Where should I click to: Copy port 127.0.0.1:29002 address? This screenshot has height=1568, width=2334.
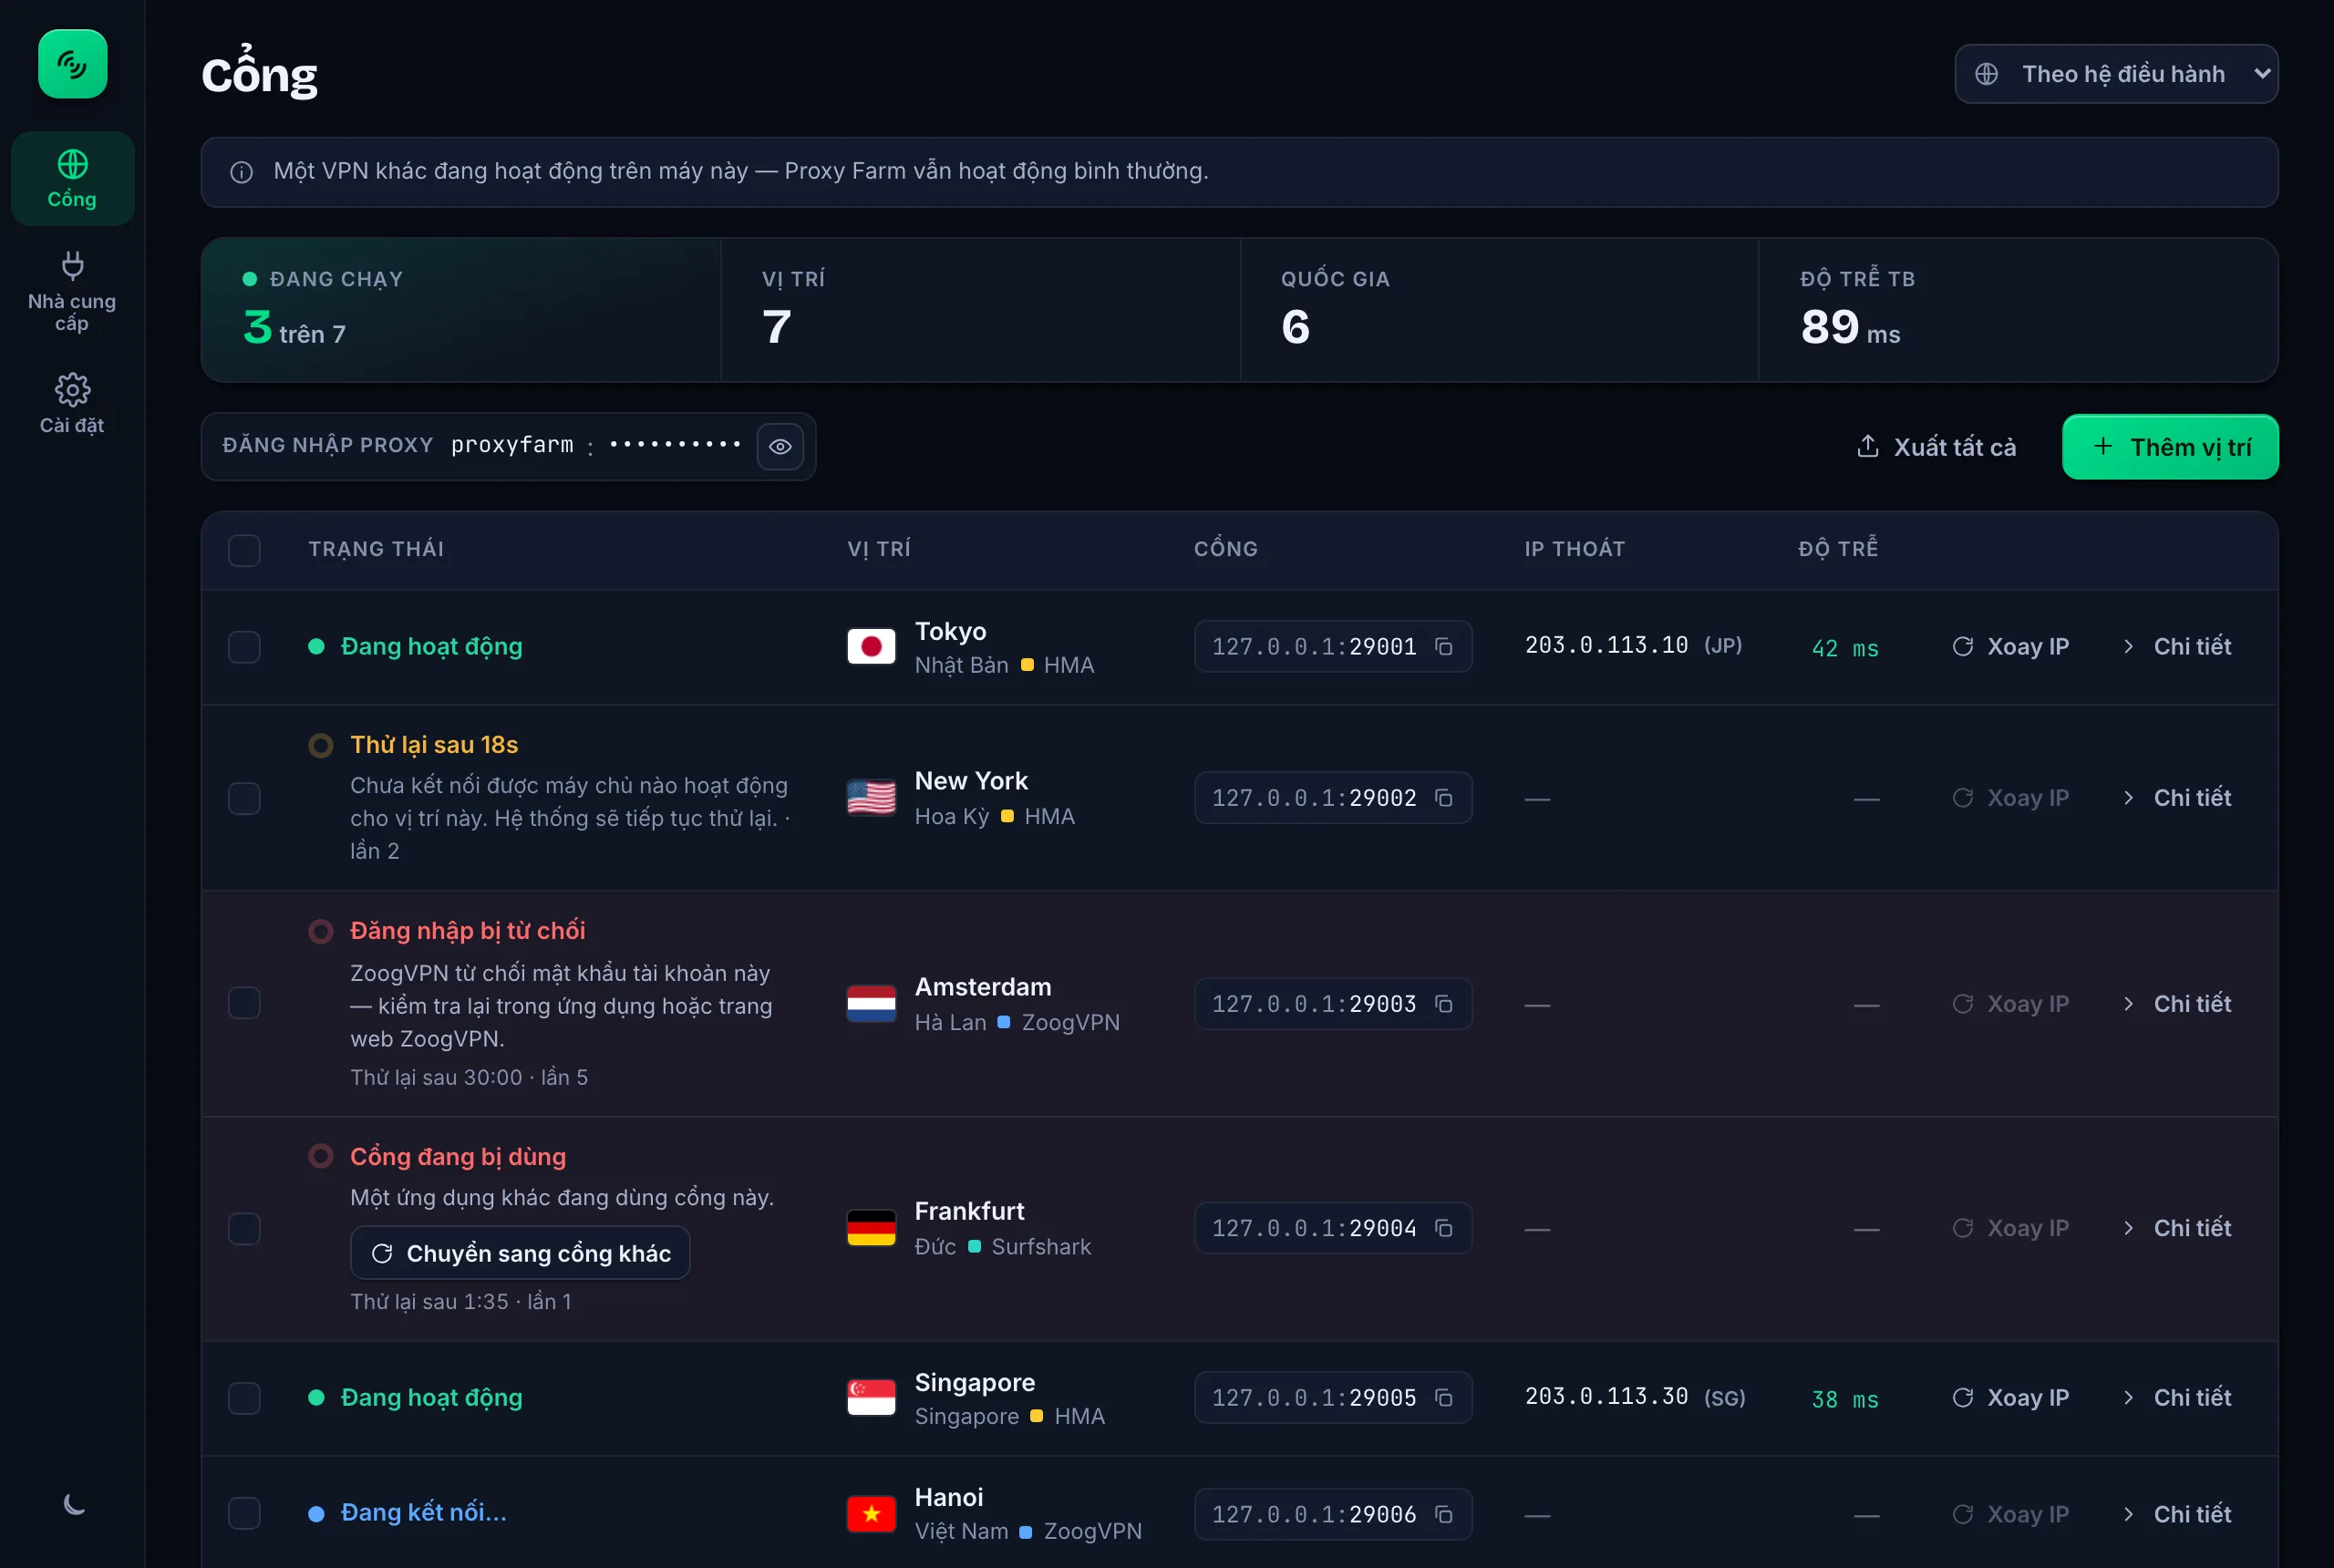pos(1443,798)
